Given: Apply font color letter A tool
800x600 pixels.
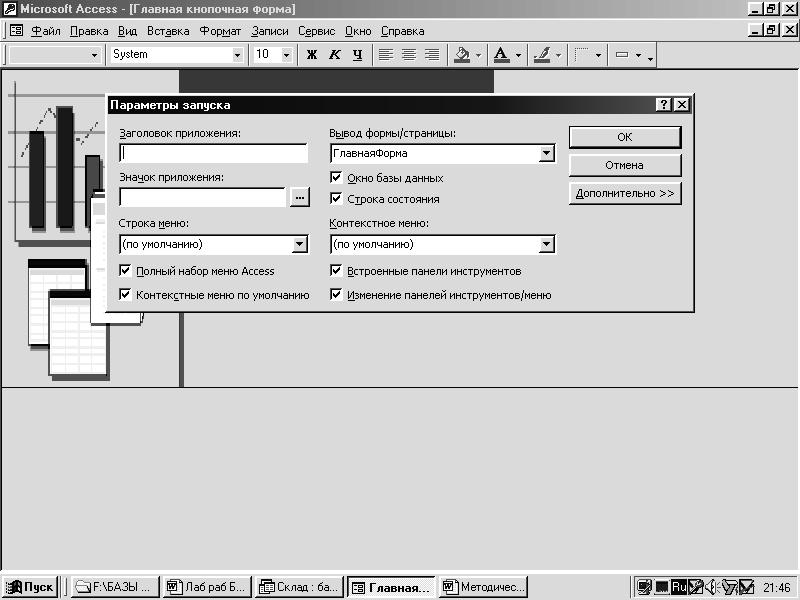Looking at the screenshot, I should tap(502, 55).
